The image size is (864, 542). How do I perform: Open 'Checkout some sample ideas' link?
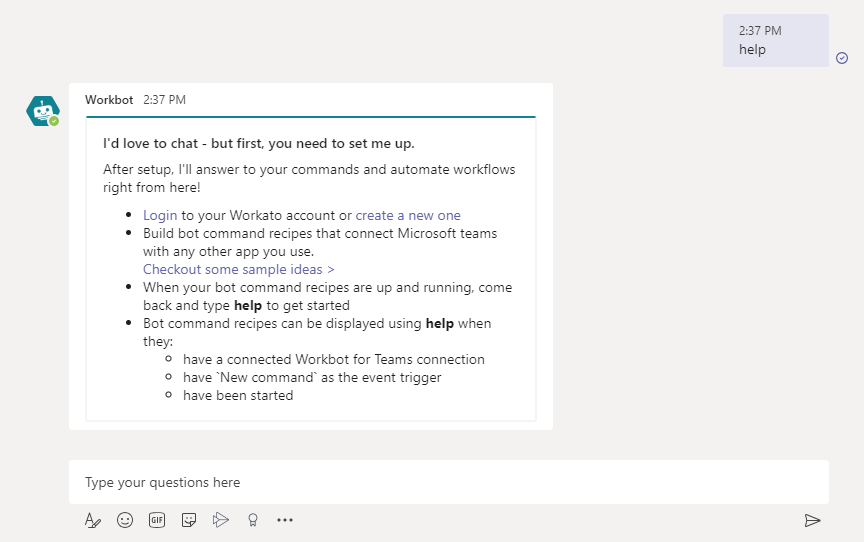tap(238, 269)
